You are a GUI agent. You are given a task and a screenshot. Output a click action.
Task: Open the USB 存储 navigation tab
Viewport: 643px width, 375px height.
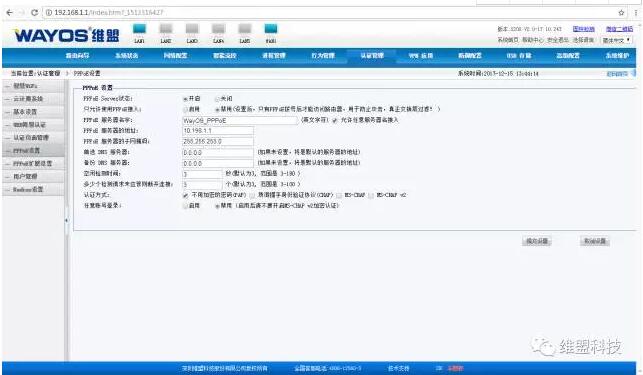[x=519, y=55]
